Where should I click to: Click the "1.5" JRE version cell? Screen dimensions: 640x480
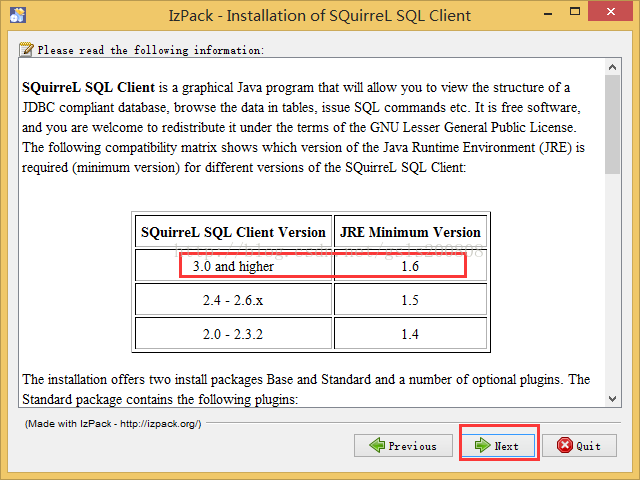coord(410,300)
